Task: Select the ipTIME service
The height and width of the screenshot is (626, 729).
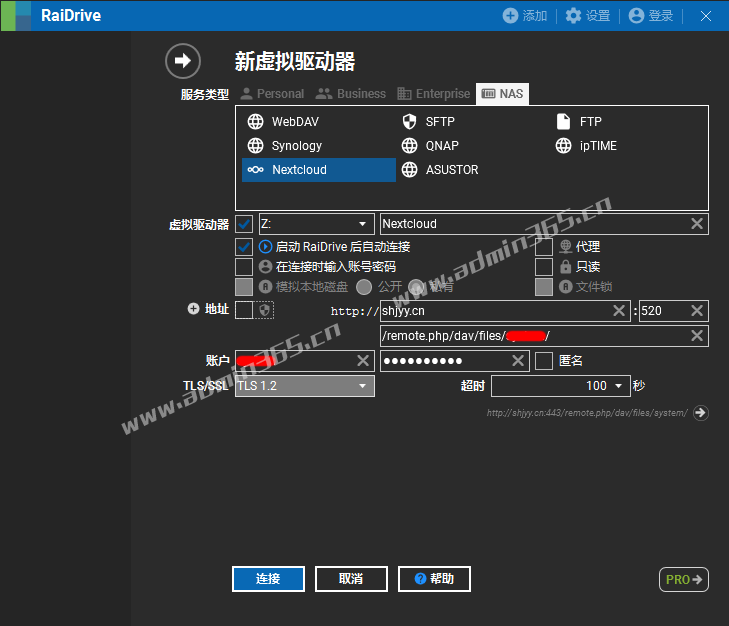Action: click(627, 146)
